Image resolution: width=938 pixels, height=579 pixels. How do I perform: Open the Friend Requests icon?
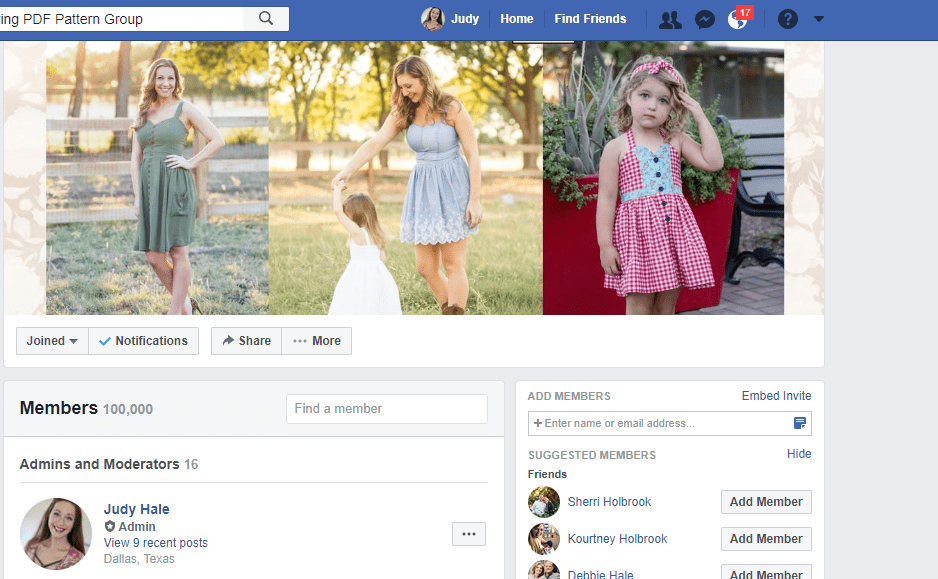point(670,19)
